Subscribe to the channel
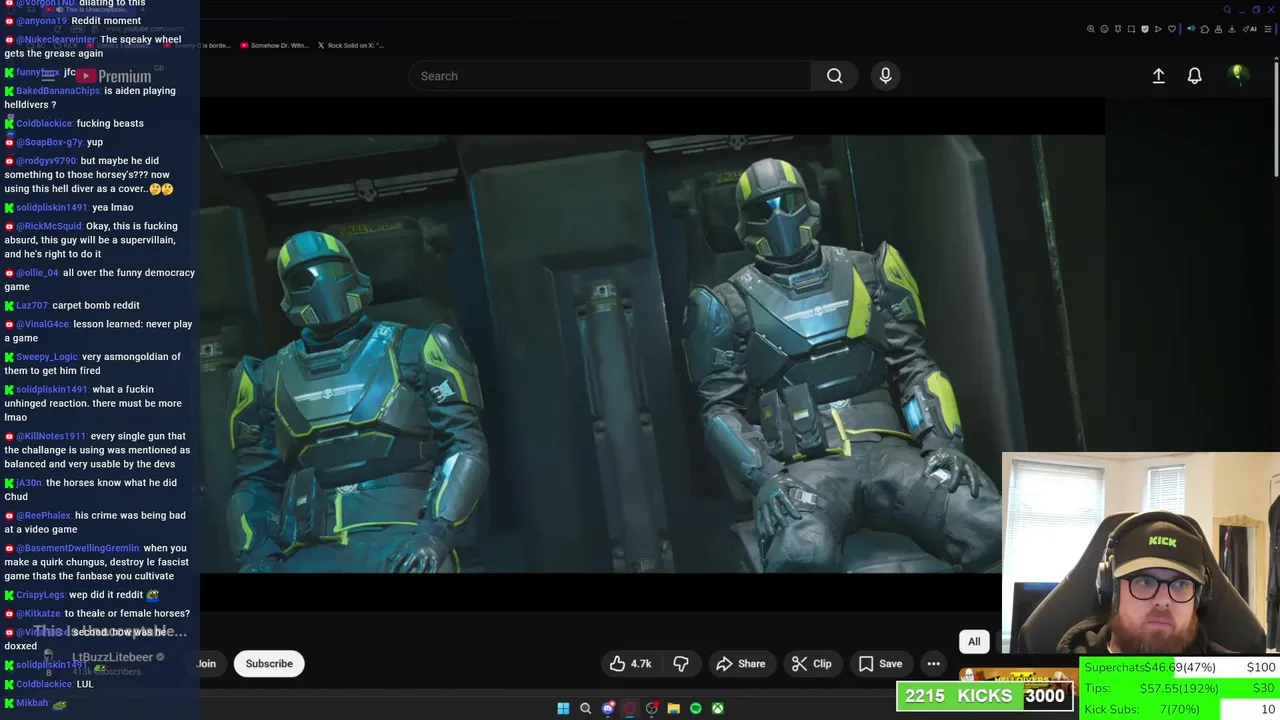The image size is (1280, 720). coord(269,664)
